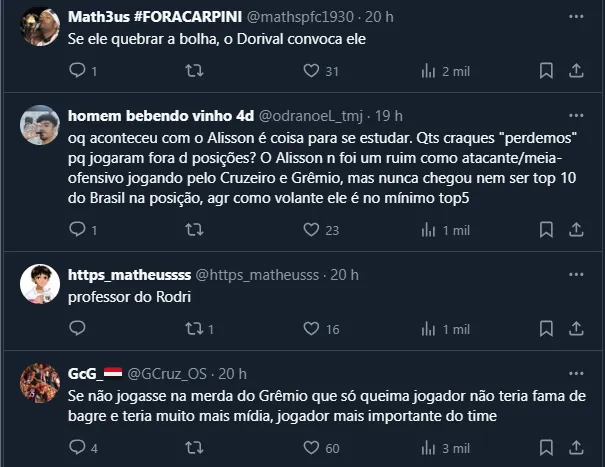Image resolution: width=605 pixels, height=467 pixels.
Task: Bookmark the 'professor do Rodri' tweet
Action: coord(546,329)
